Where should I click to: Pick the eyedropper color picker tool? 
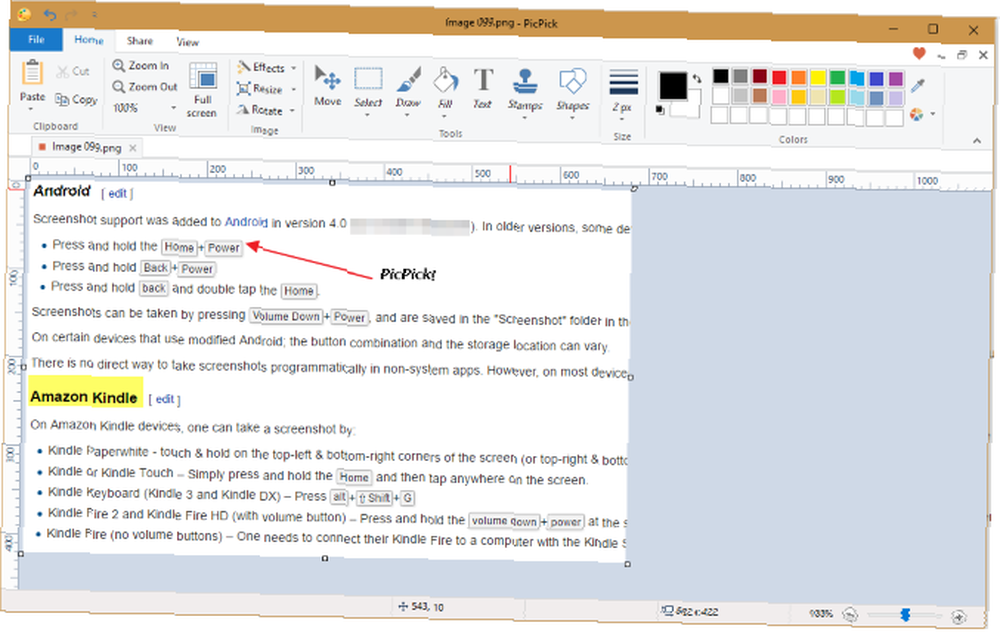pyautogui.click(x=918, y=85)
